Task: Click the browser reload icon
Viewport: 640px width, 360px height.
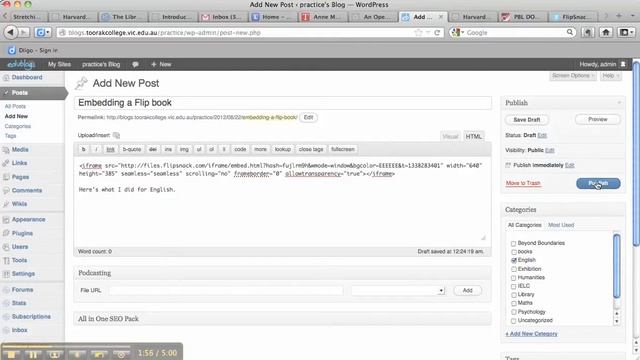Action: coord(437,32)
